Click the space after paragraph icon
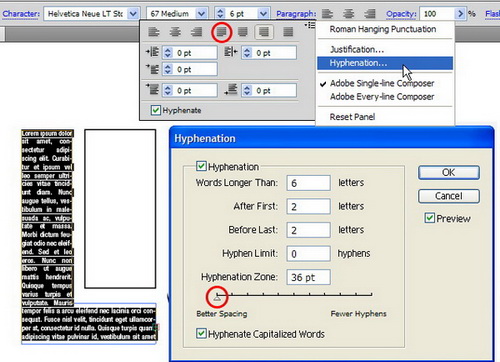500x362 pixels. pos(231,90)
